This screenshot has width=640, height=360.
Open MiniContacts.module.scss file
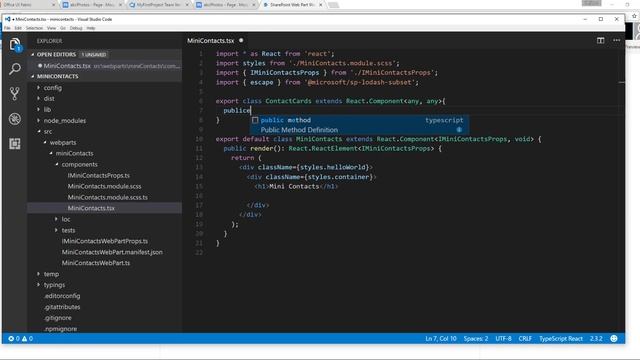[104, 186]
